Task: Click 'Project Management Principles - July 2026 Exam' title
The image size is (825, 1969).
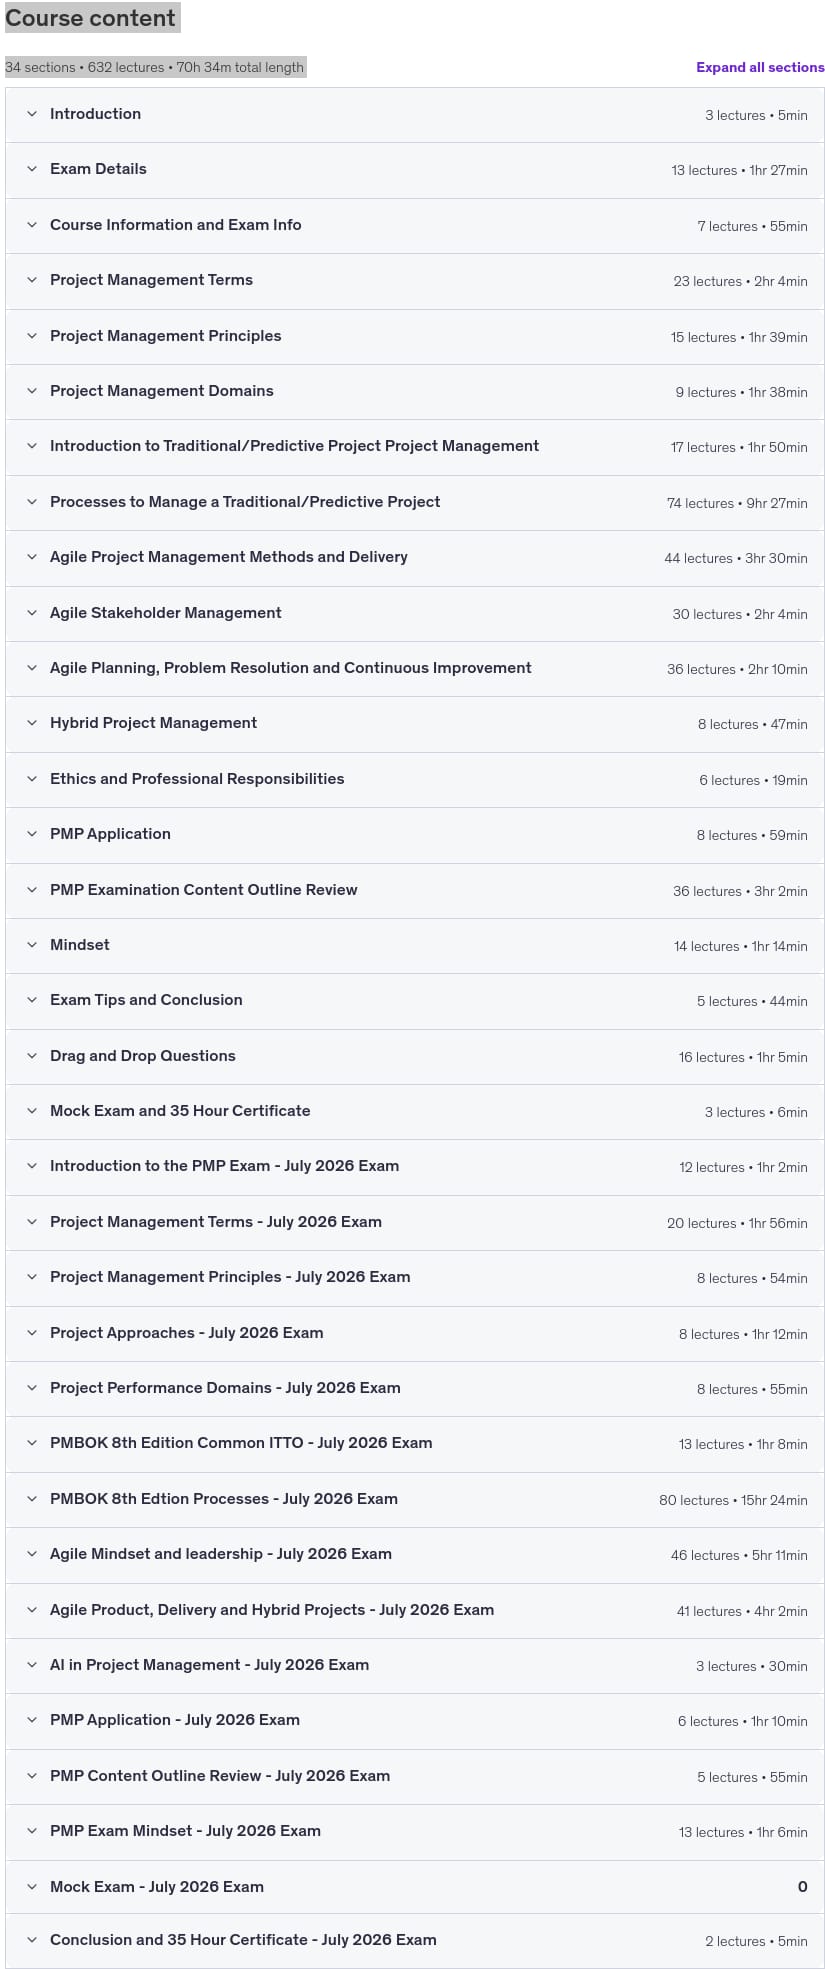Action: [x=230, y=1277]
